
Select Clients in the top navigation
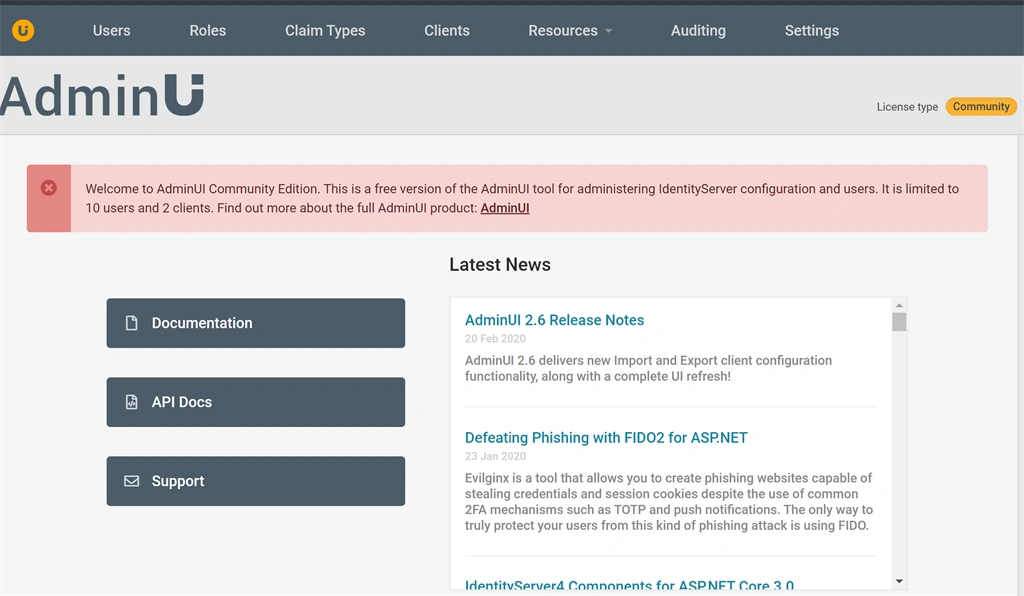click(x=447, y=31)
